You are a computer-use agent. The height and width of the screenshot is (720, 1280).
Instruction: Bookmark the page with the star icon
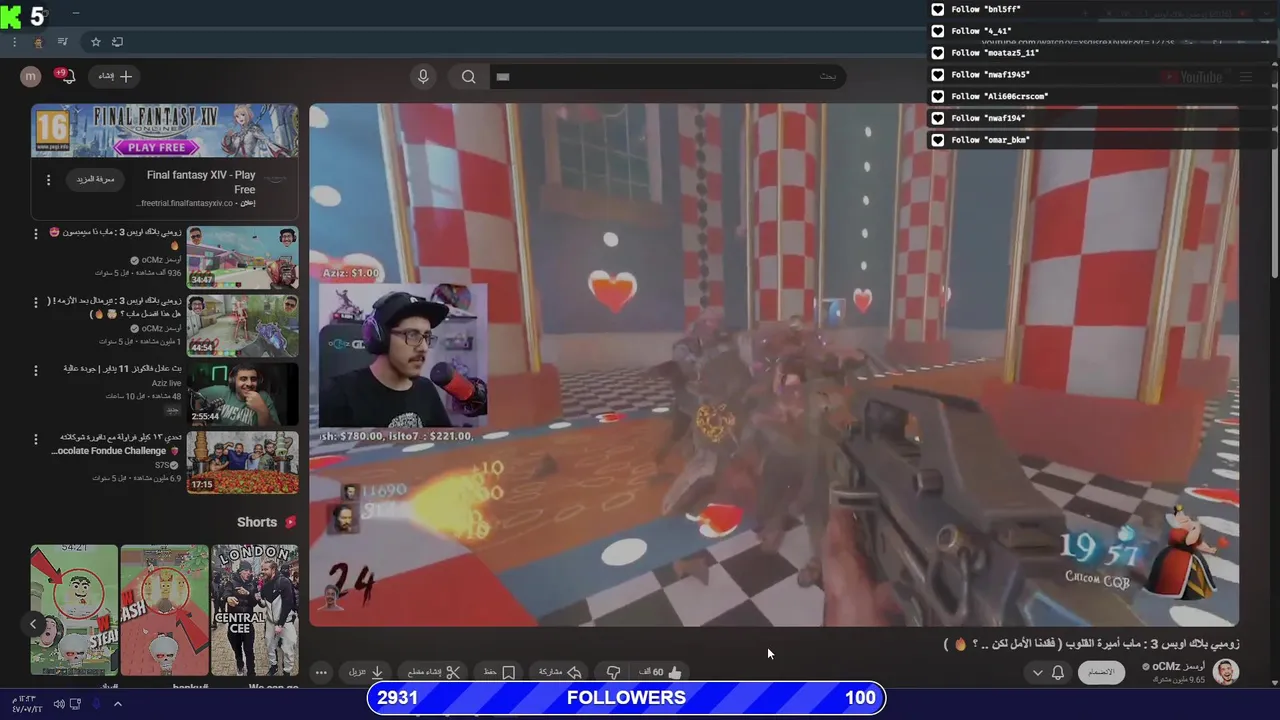[x=96, y=42]
